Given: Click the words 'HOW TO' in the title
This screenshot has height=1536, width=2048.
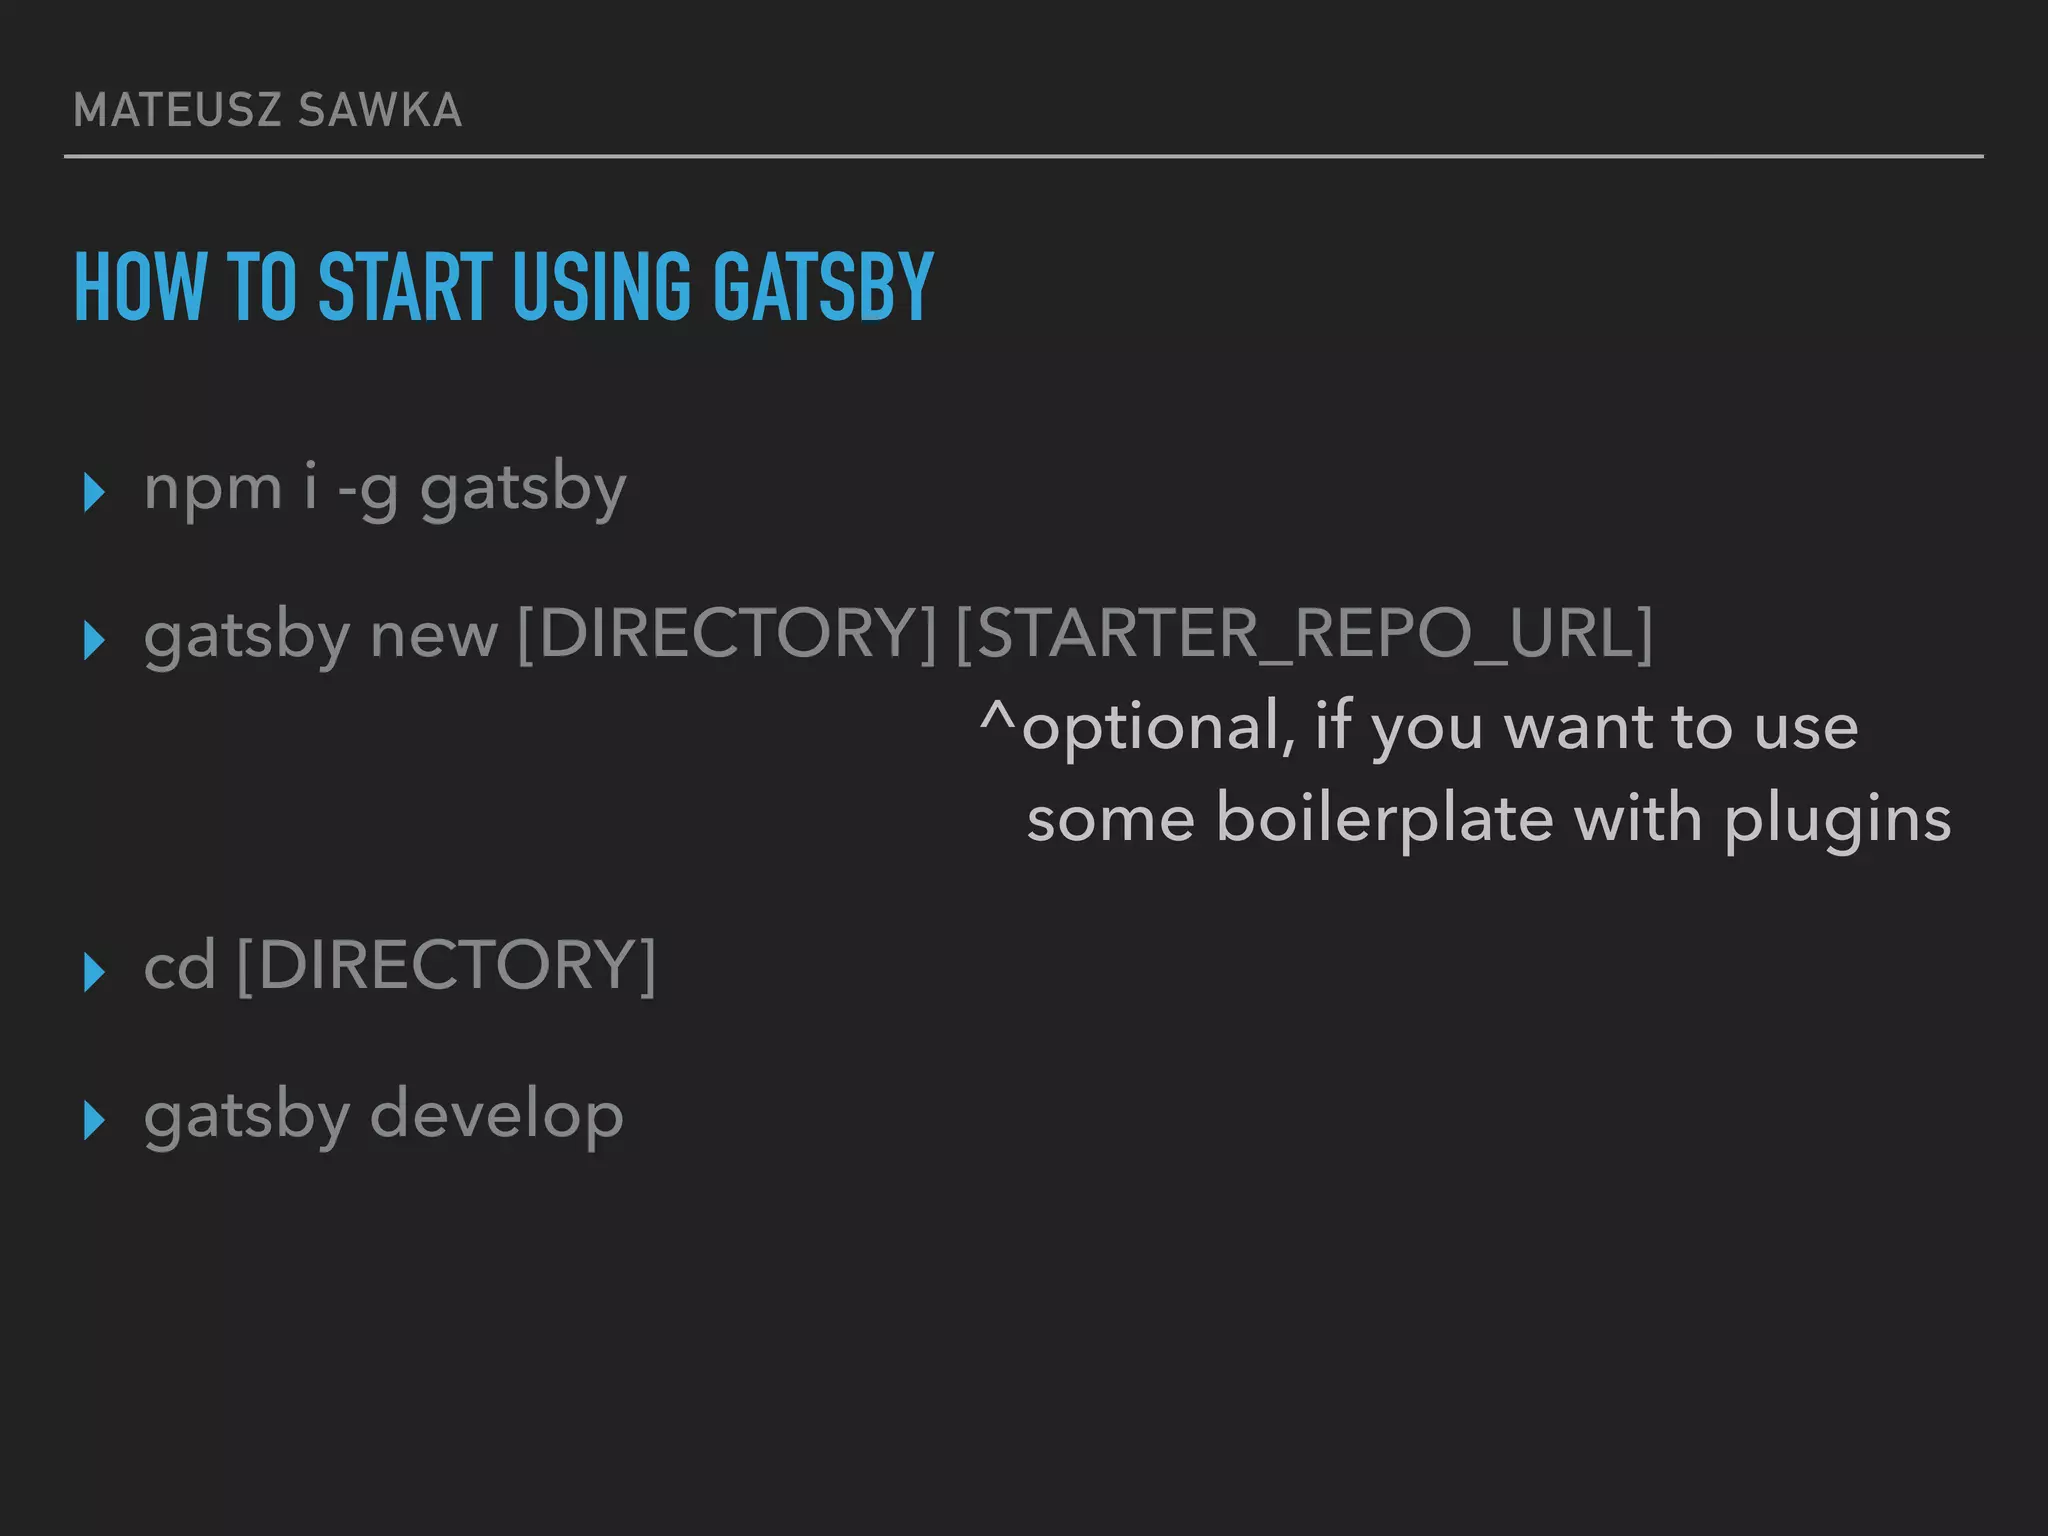Looking at the screenshot, I should 186,287.
